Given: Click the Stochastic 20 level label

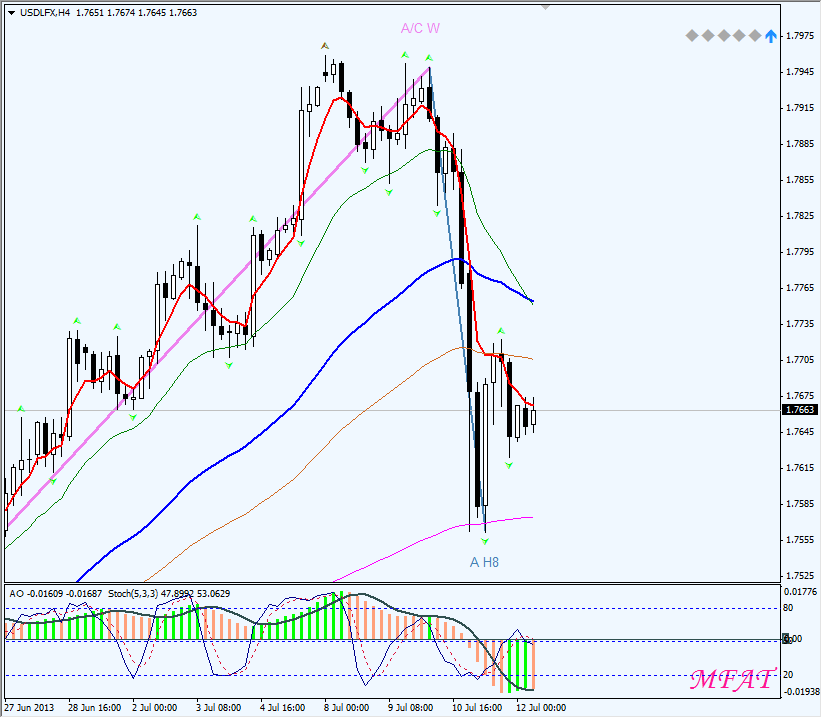Looking at the screenshot, I should 788,673.
